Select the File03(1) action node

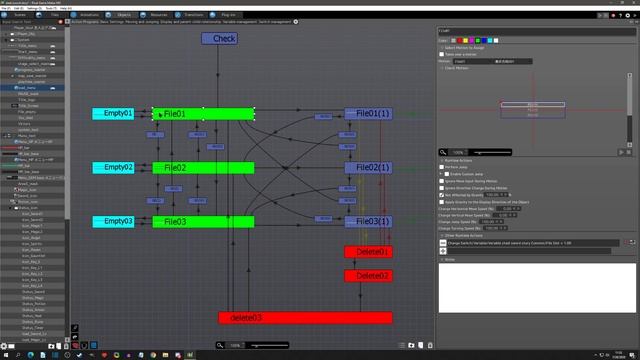(x=368, y=222)
